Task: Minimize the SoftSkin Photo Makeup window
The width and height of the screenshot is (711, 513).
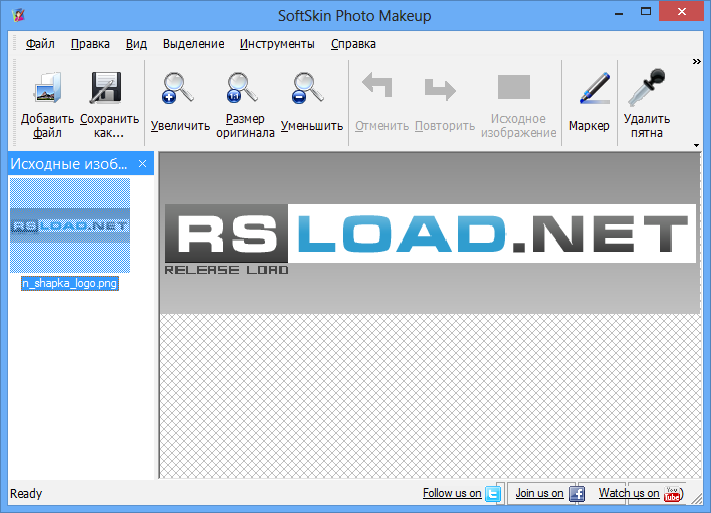Action: [618, 12]
